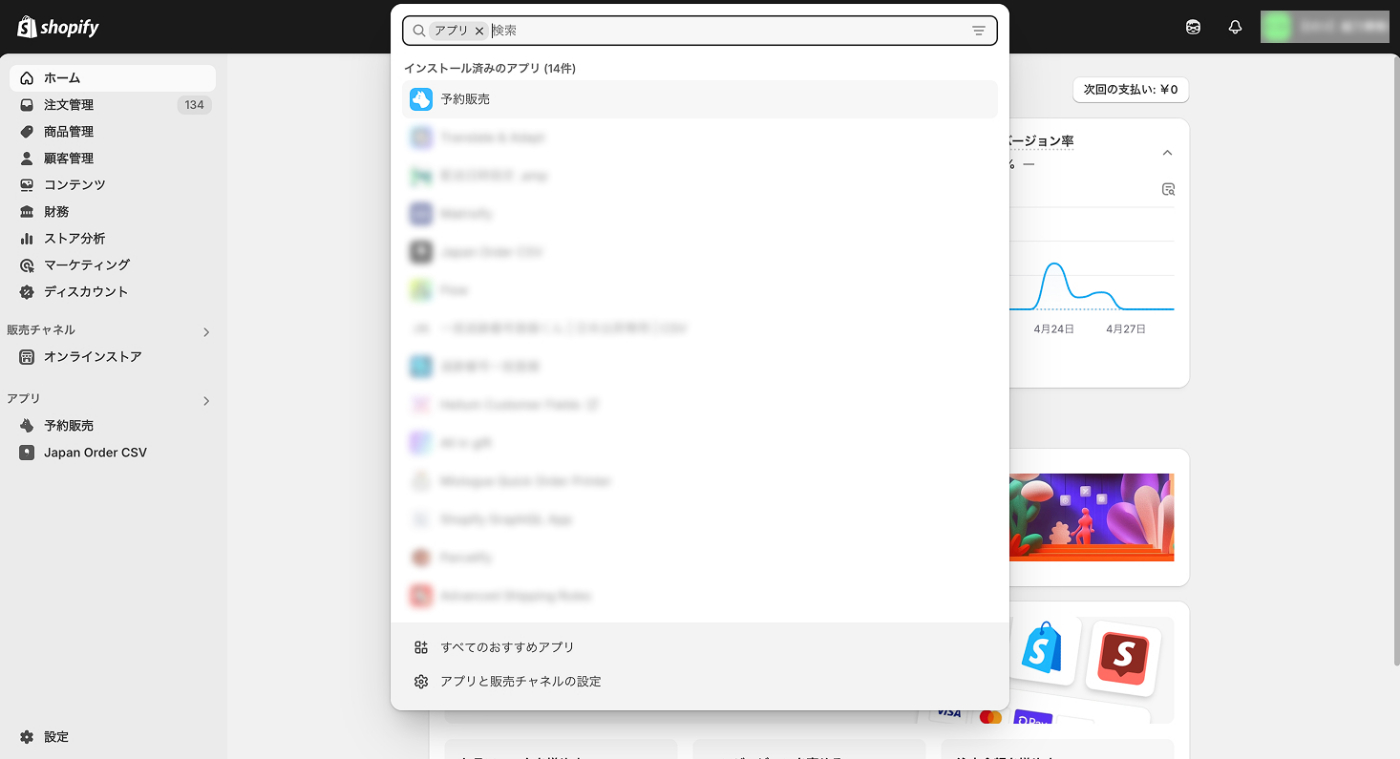Open Japan Order CSV in the sidebar

tap(113, 453)
